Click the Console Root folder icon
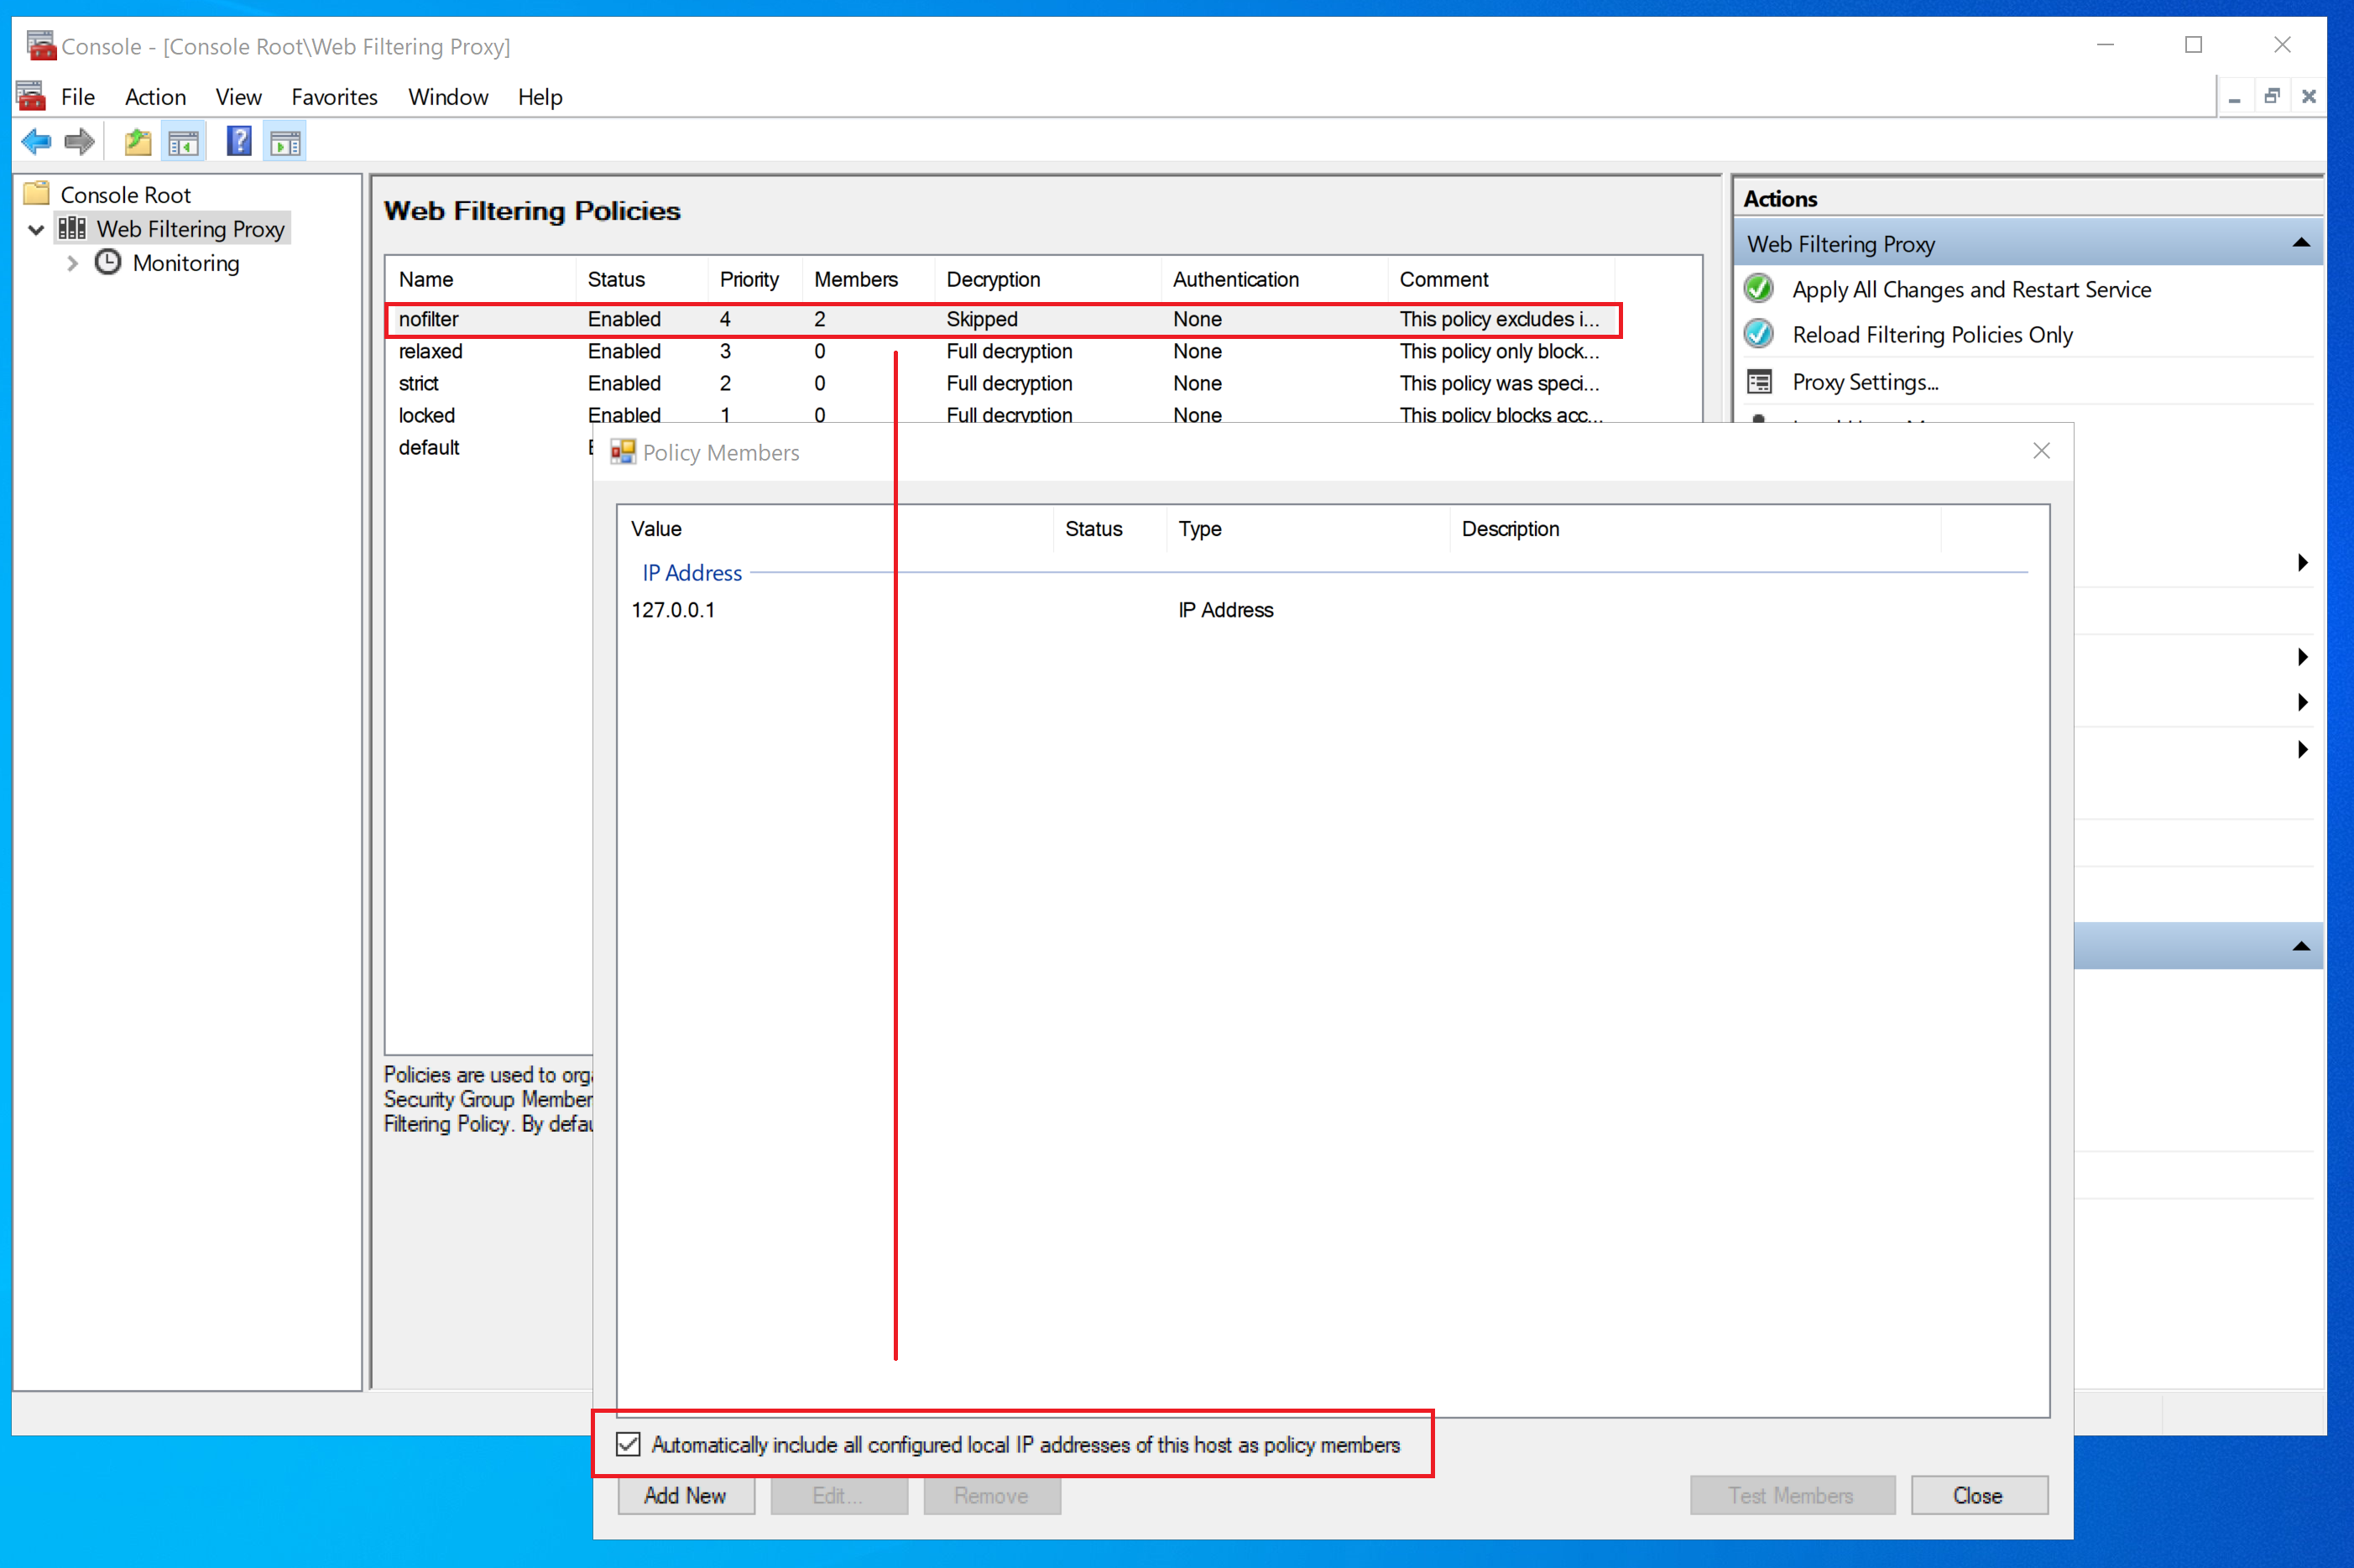The image size is (2354, 1568). (37, 193)
